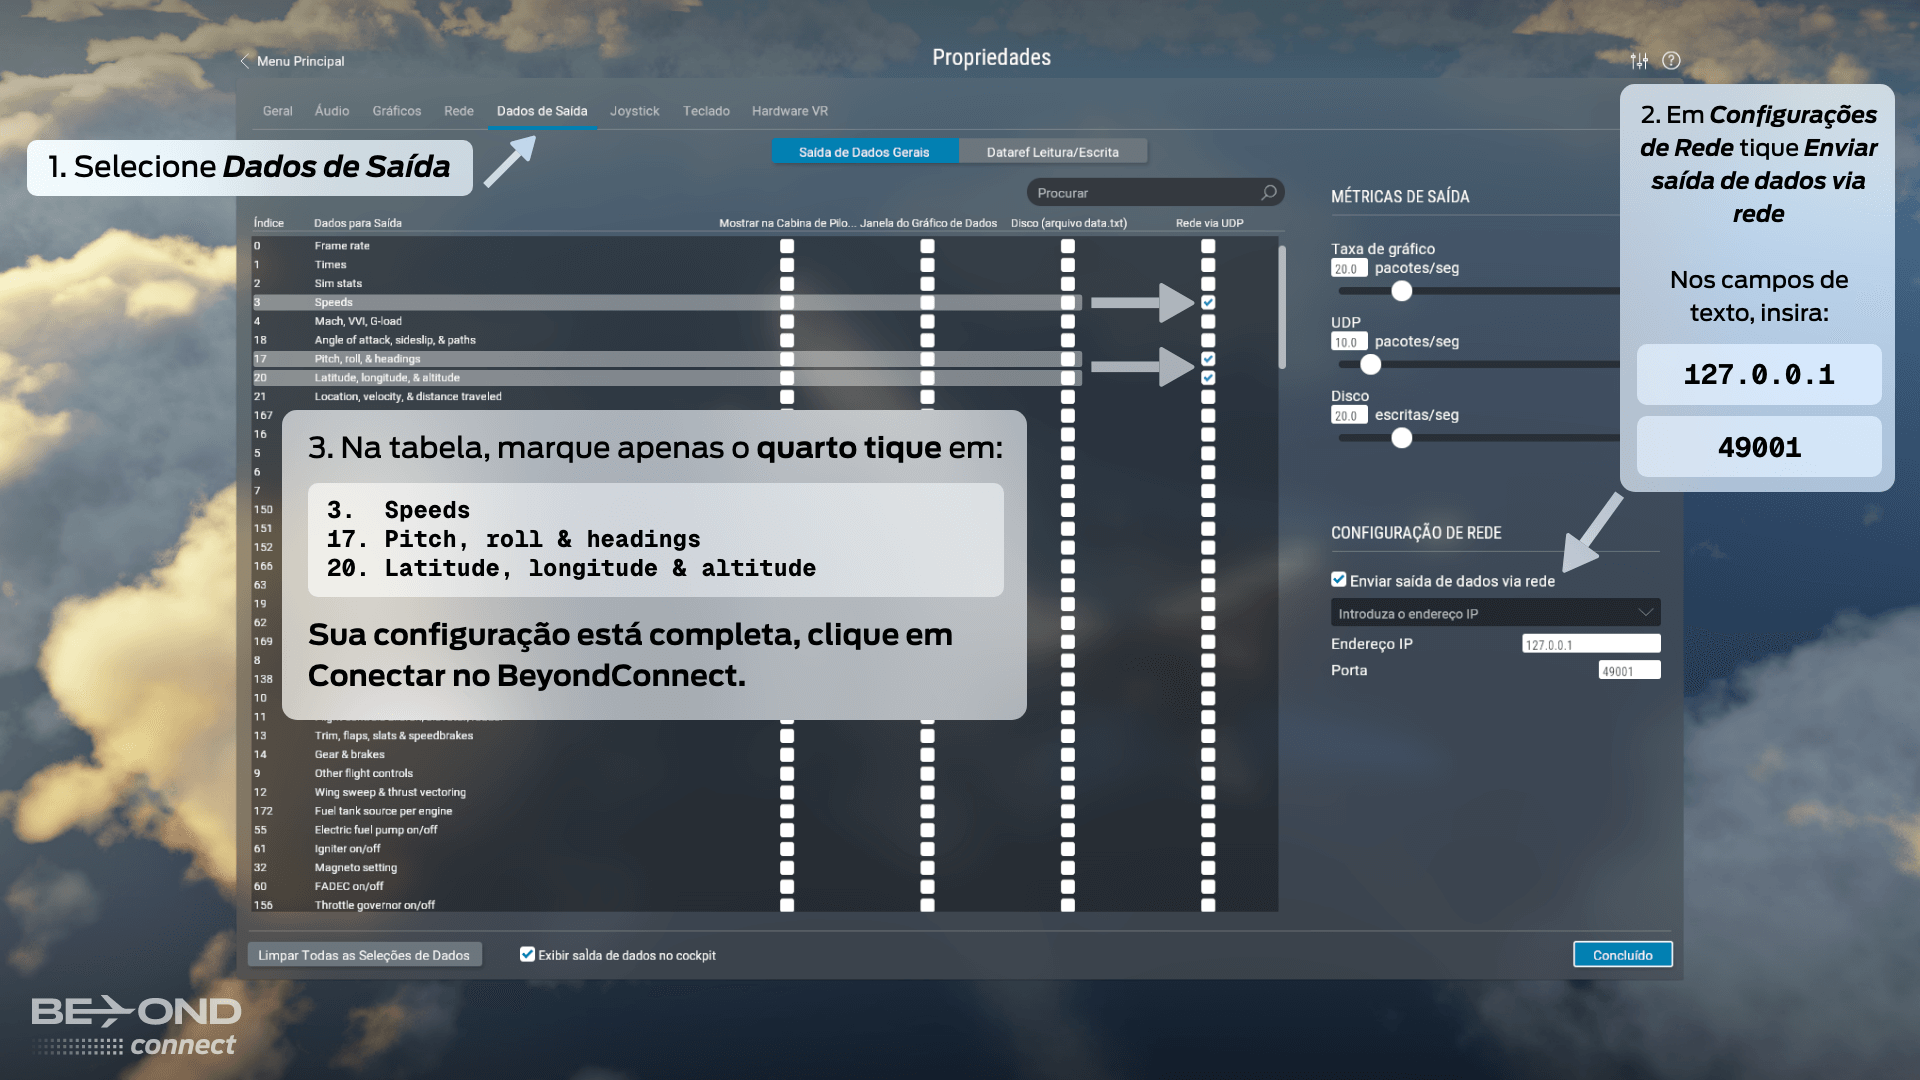Open the Áudio tab
The image size is (1920, 1080).
pyautogui.click(x=332, y=111)
